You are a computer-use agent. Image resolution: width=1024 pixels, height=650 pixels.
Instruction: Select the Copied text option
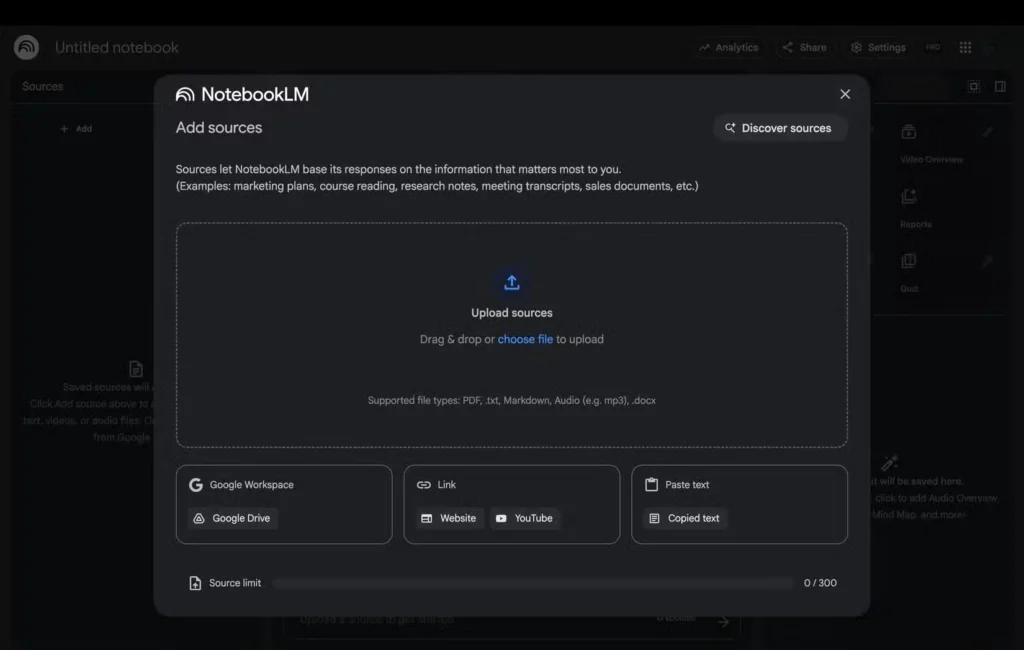(x=684, y=518)
